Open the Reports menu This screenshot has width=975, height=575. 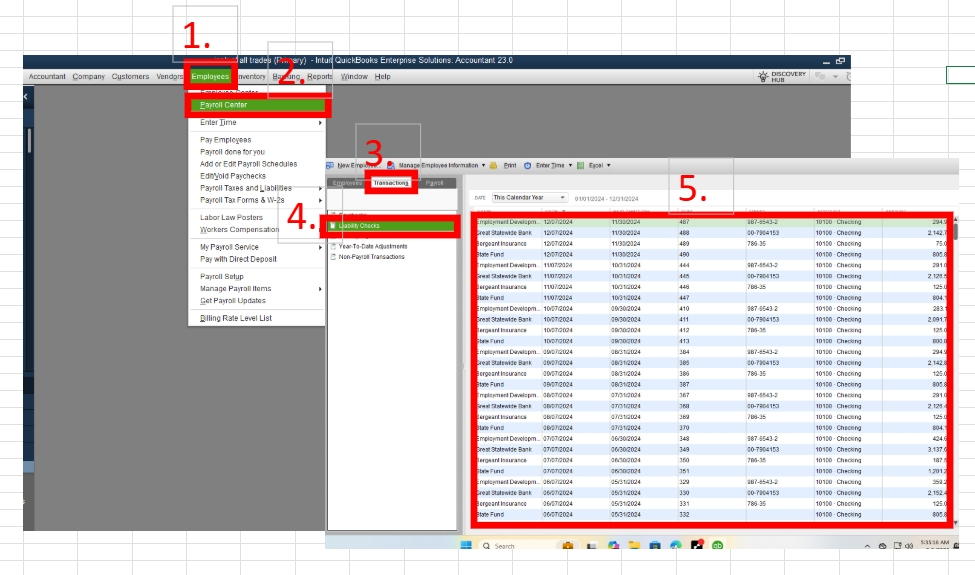[x=320, y=76]
